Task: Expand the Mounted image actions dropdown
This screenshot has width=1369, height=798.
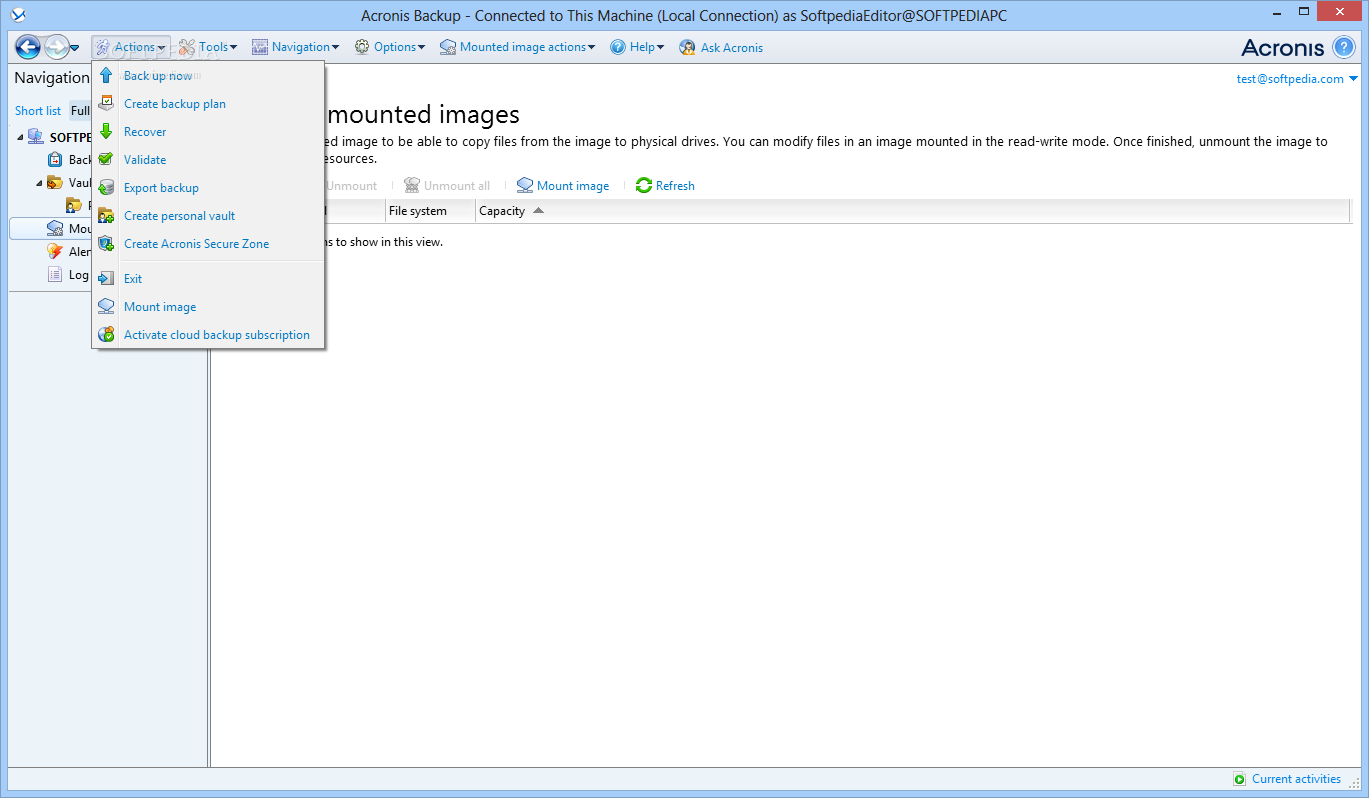Action: [x=518, y=47]
